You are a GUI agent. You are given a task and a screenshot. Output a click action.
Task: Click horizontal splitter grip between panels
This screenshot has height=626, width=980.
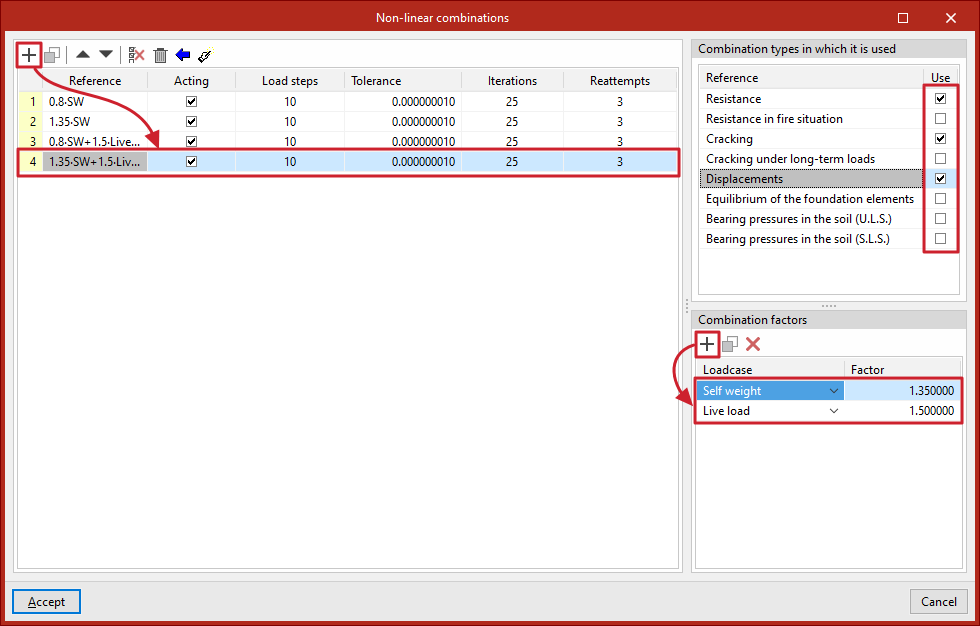coord(828,306)
